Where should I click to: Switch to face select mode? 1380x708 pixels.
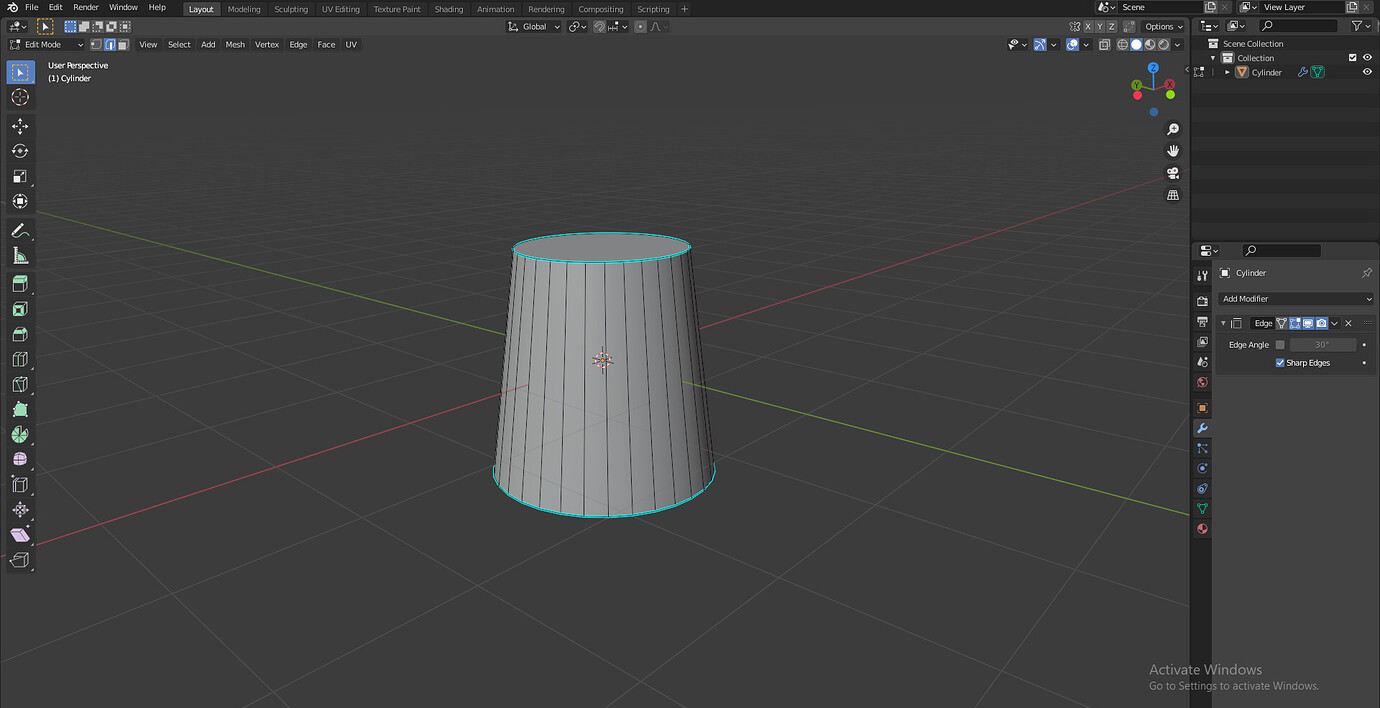point(123,44)
